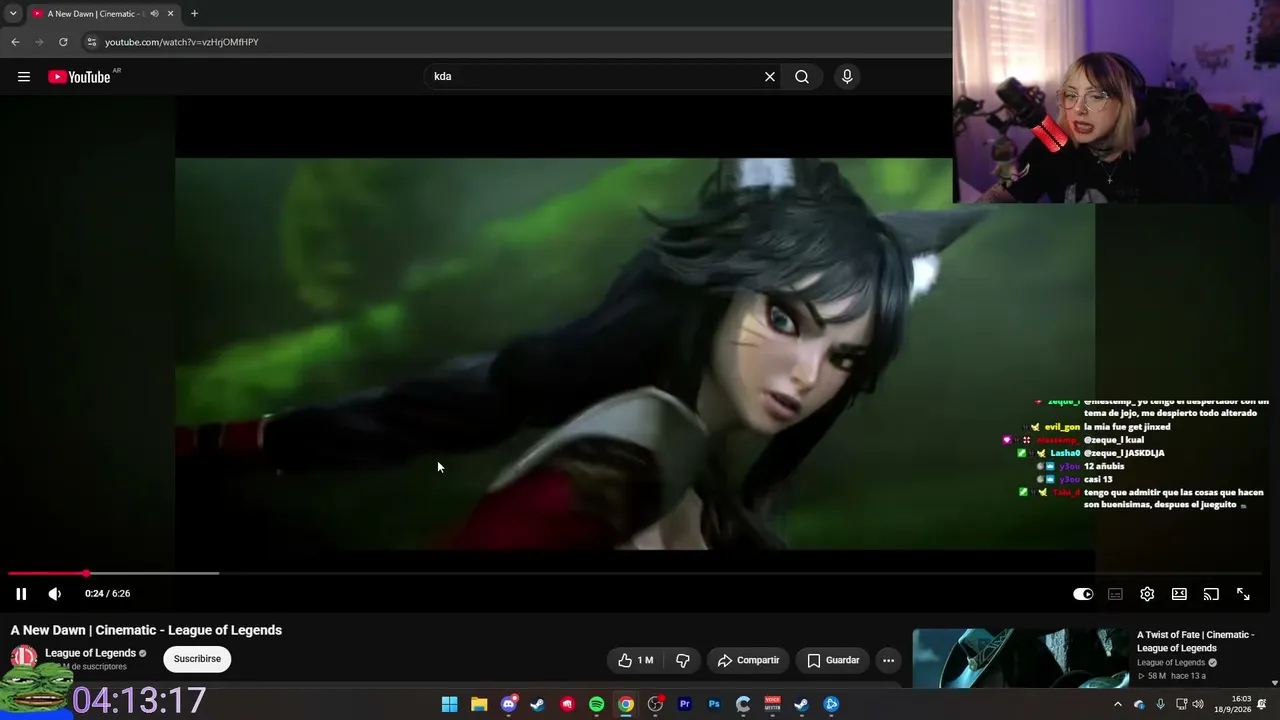Screen dimensions: 1280x720
Task: Mute the video volume
Action: click(x=55, y=594)
